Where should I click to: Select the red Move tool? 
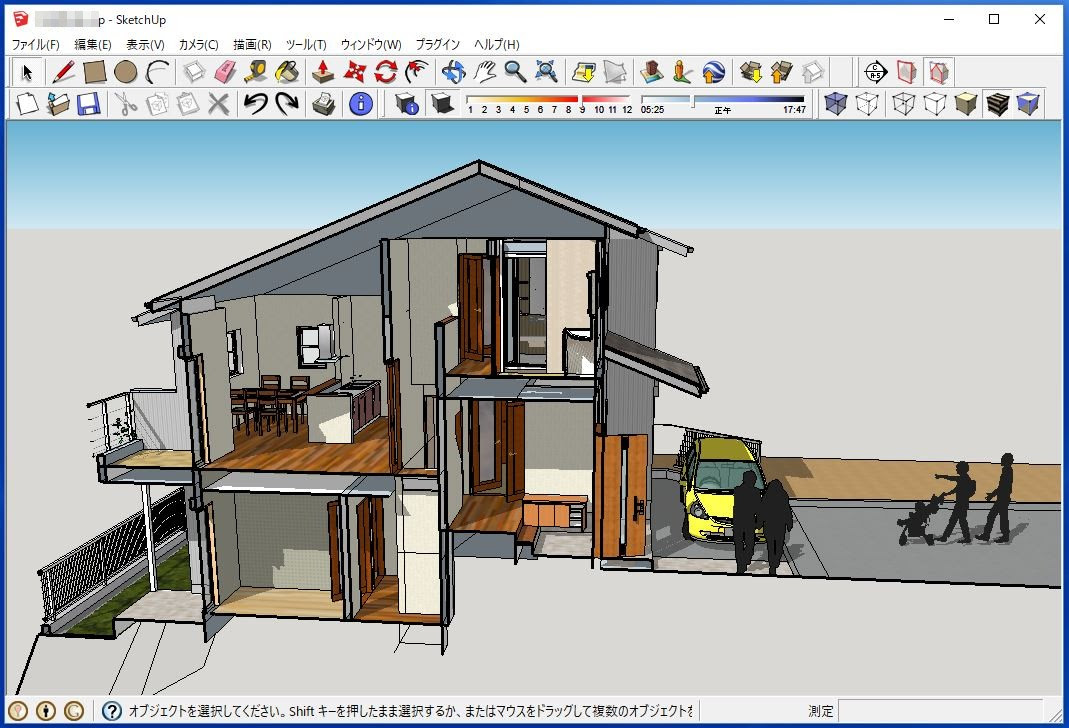coord(355,72)
